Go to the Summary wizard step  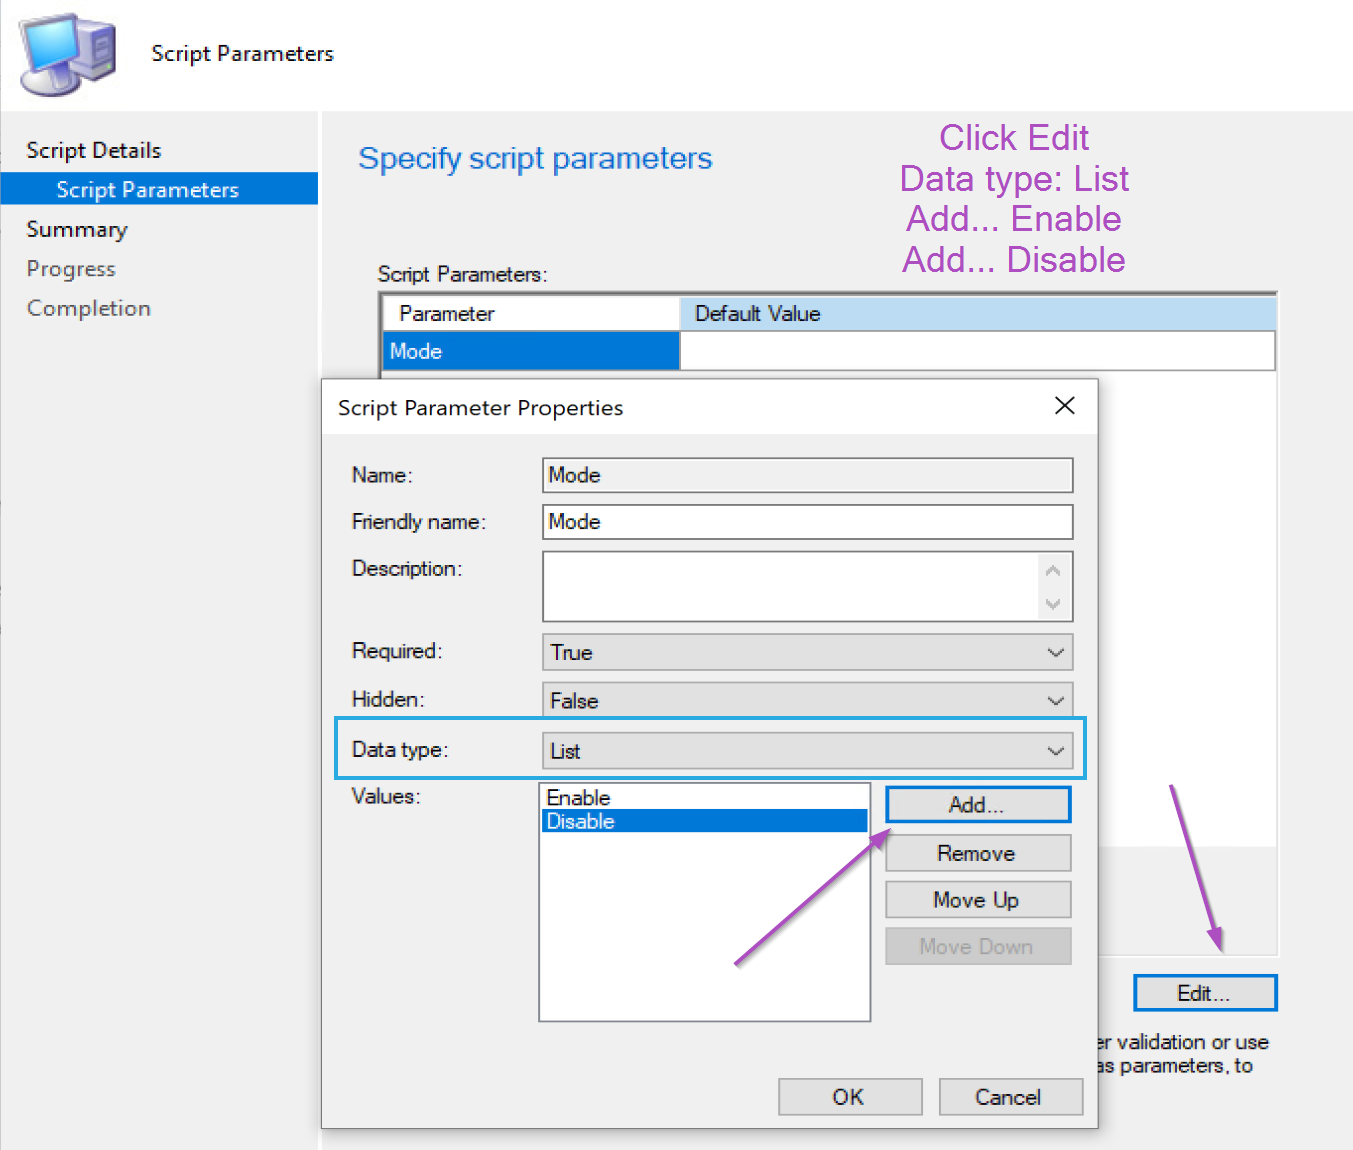point(77,229)
